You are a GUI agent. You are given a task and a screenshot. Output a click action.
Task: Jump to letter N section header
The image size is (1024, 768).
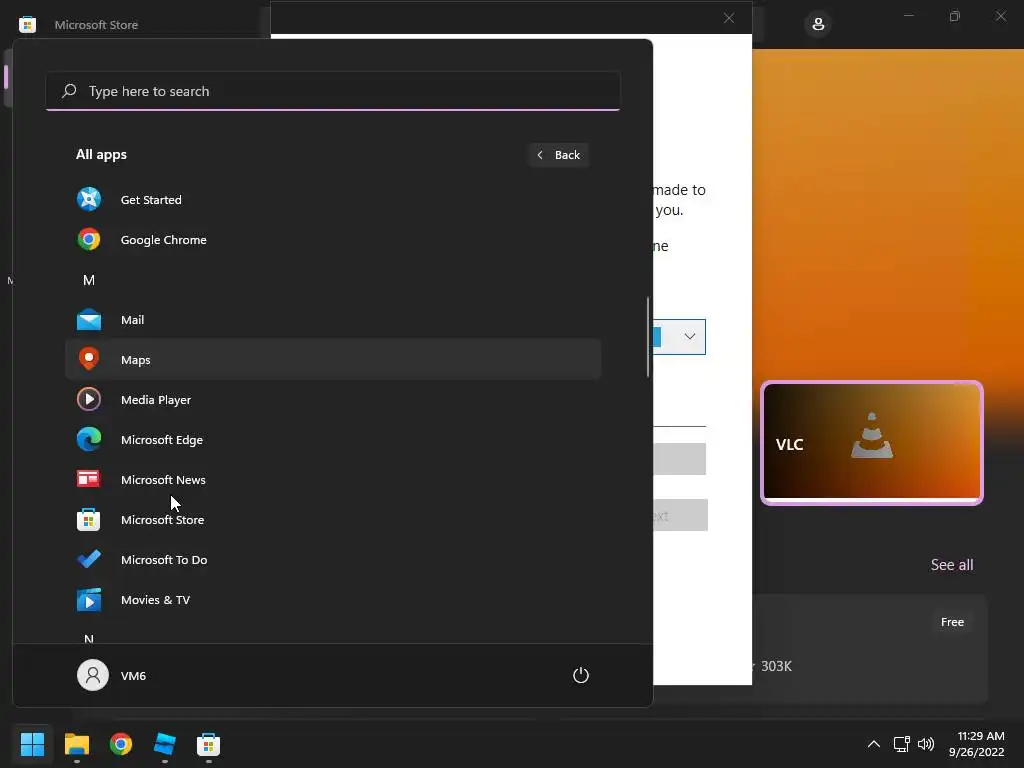tap(89, 639)
